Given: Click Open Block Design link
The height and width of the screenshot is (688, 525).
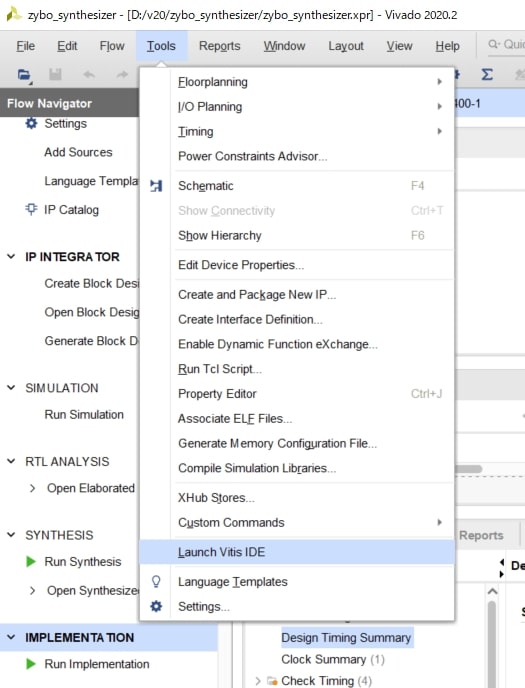Looking at the screenshot, I should click(92, 312).
